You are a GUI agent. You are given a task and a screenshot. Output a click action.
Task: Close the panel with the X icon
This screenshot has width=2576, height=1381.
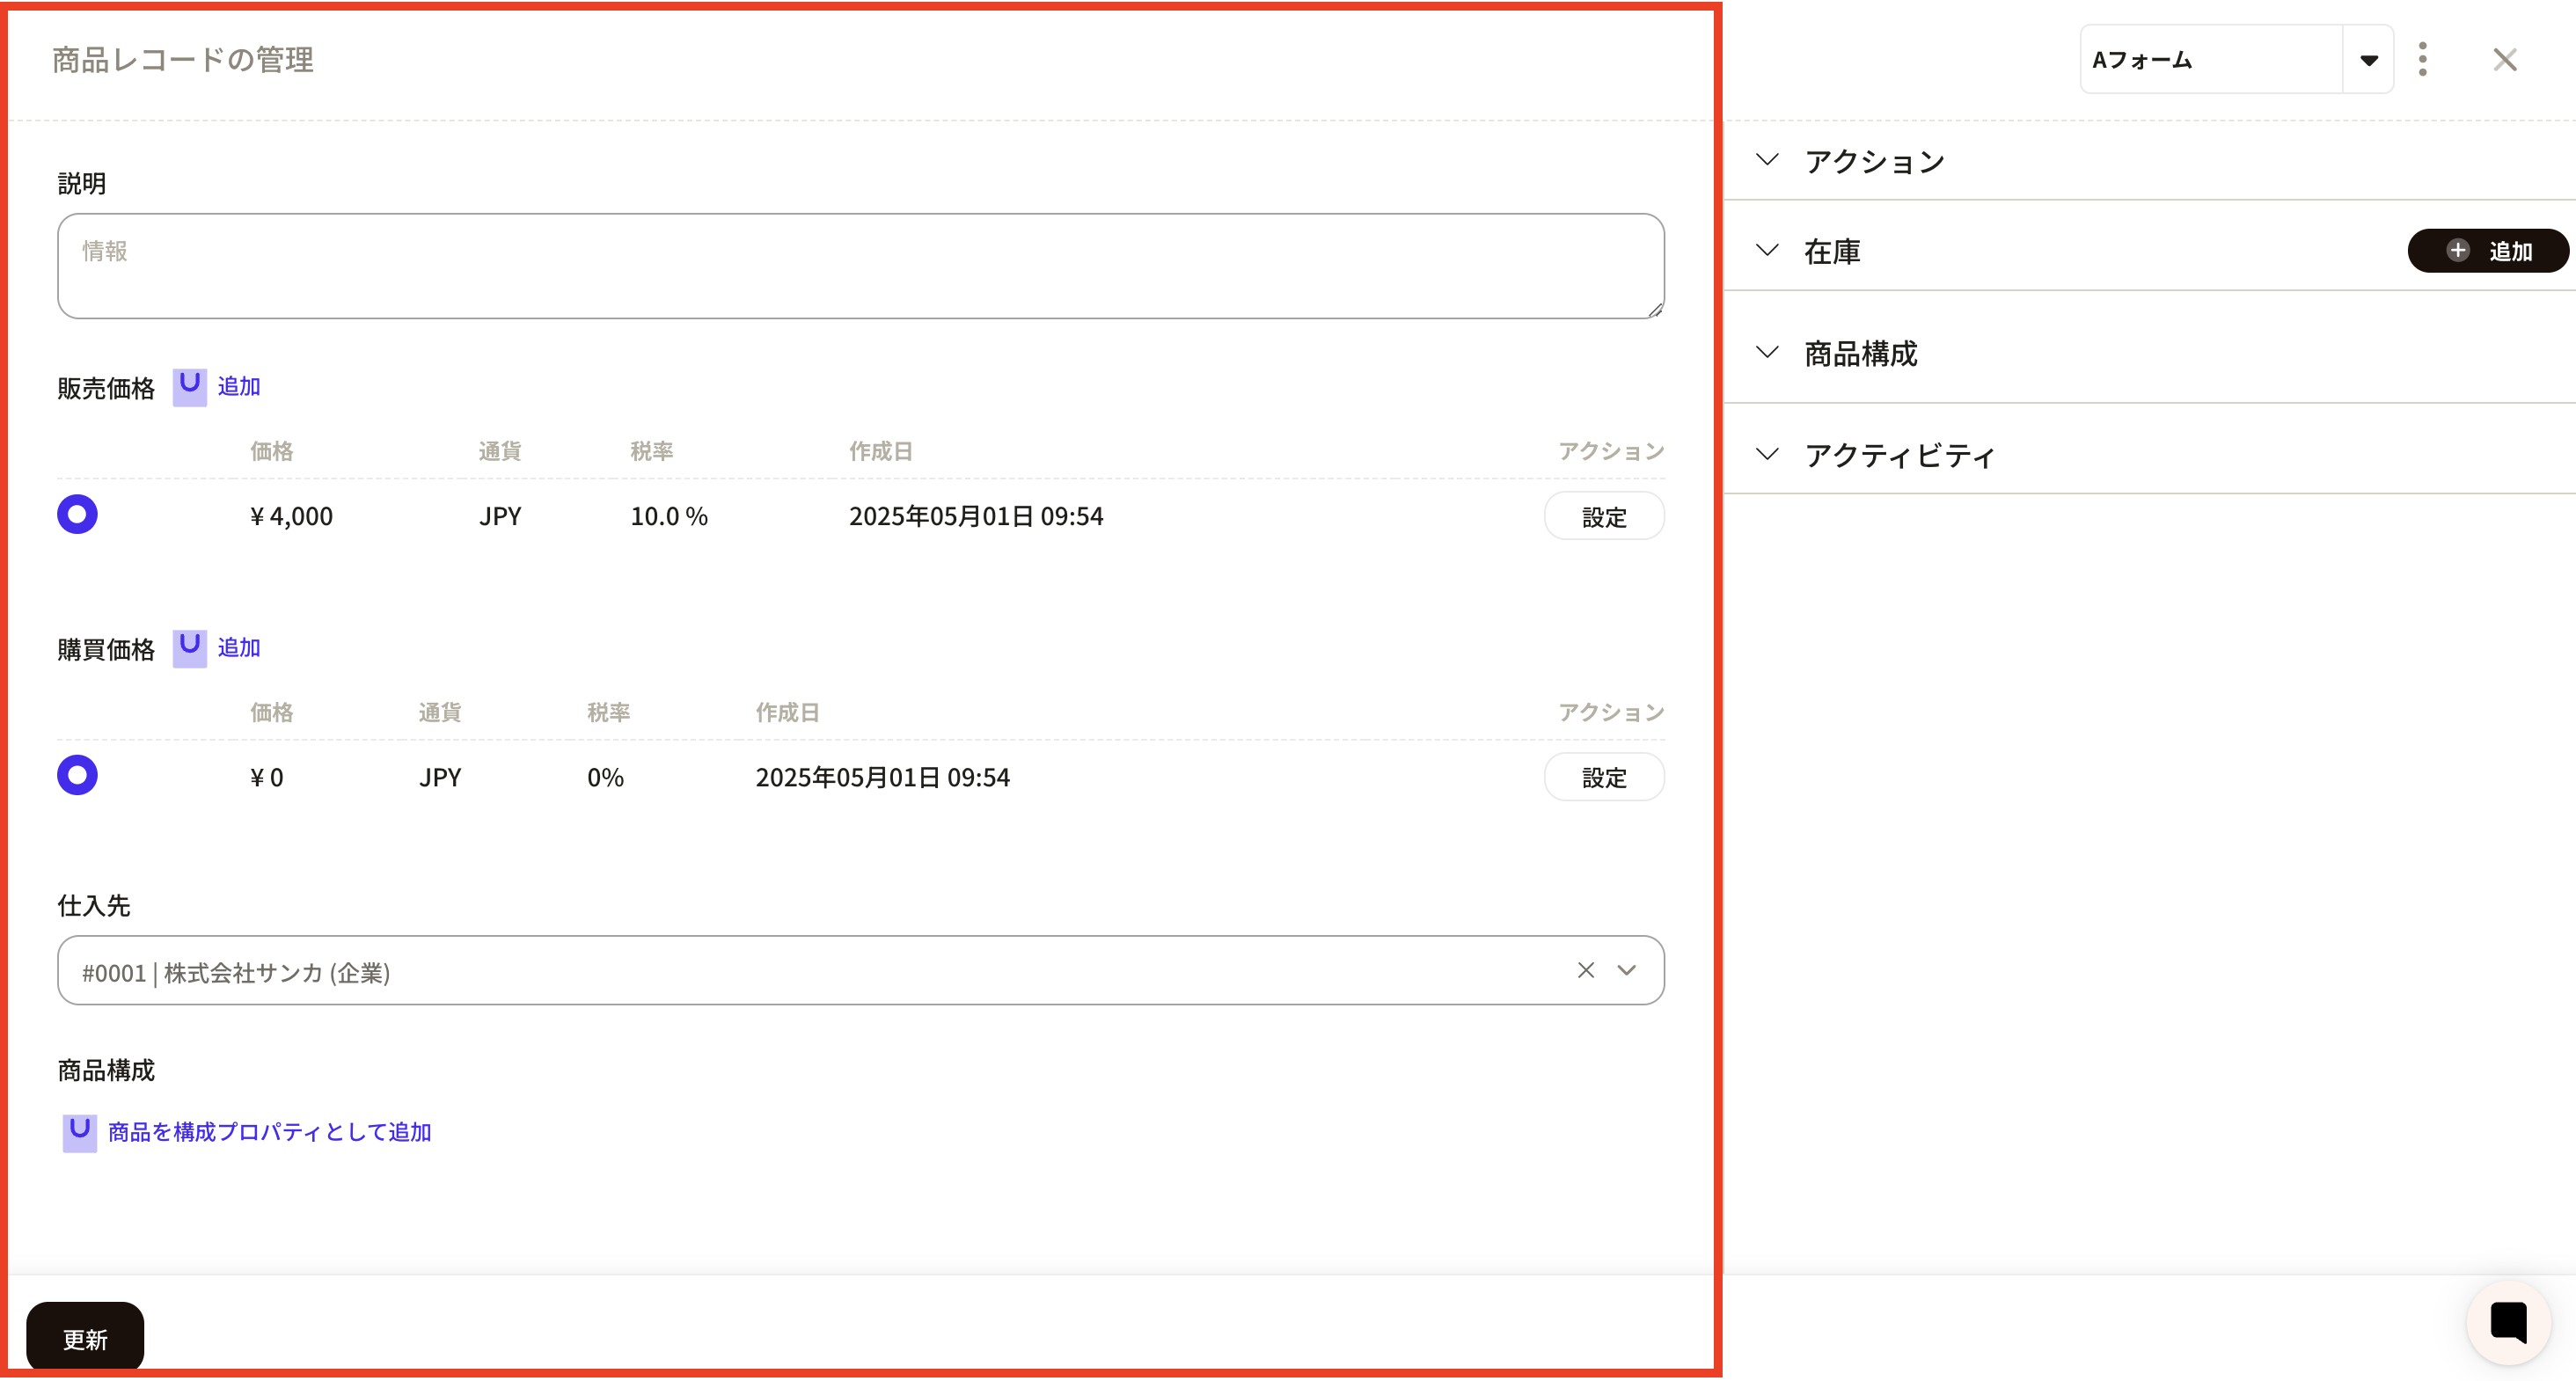2504,59
